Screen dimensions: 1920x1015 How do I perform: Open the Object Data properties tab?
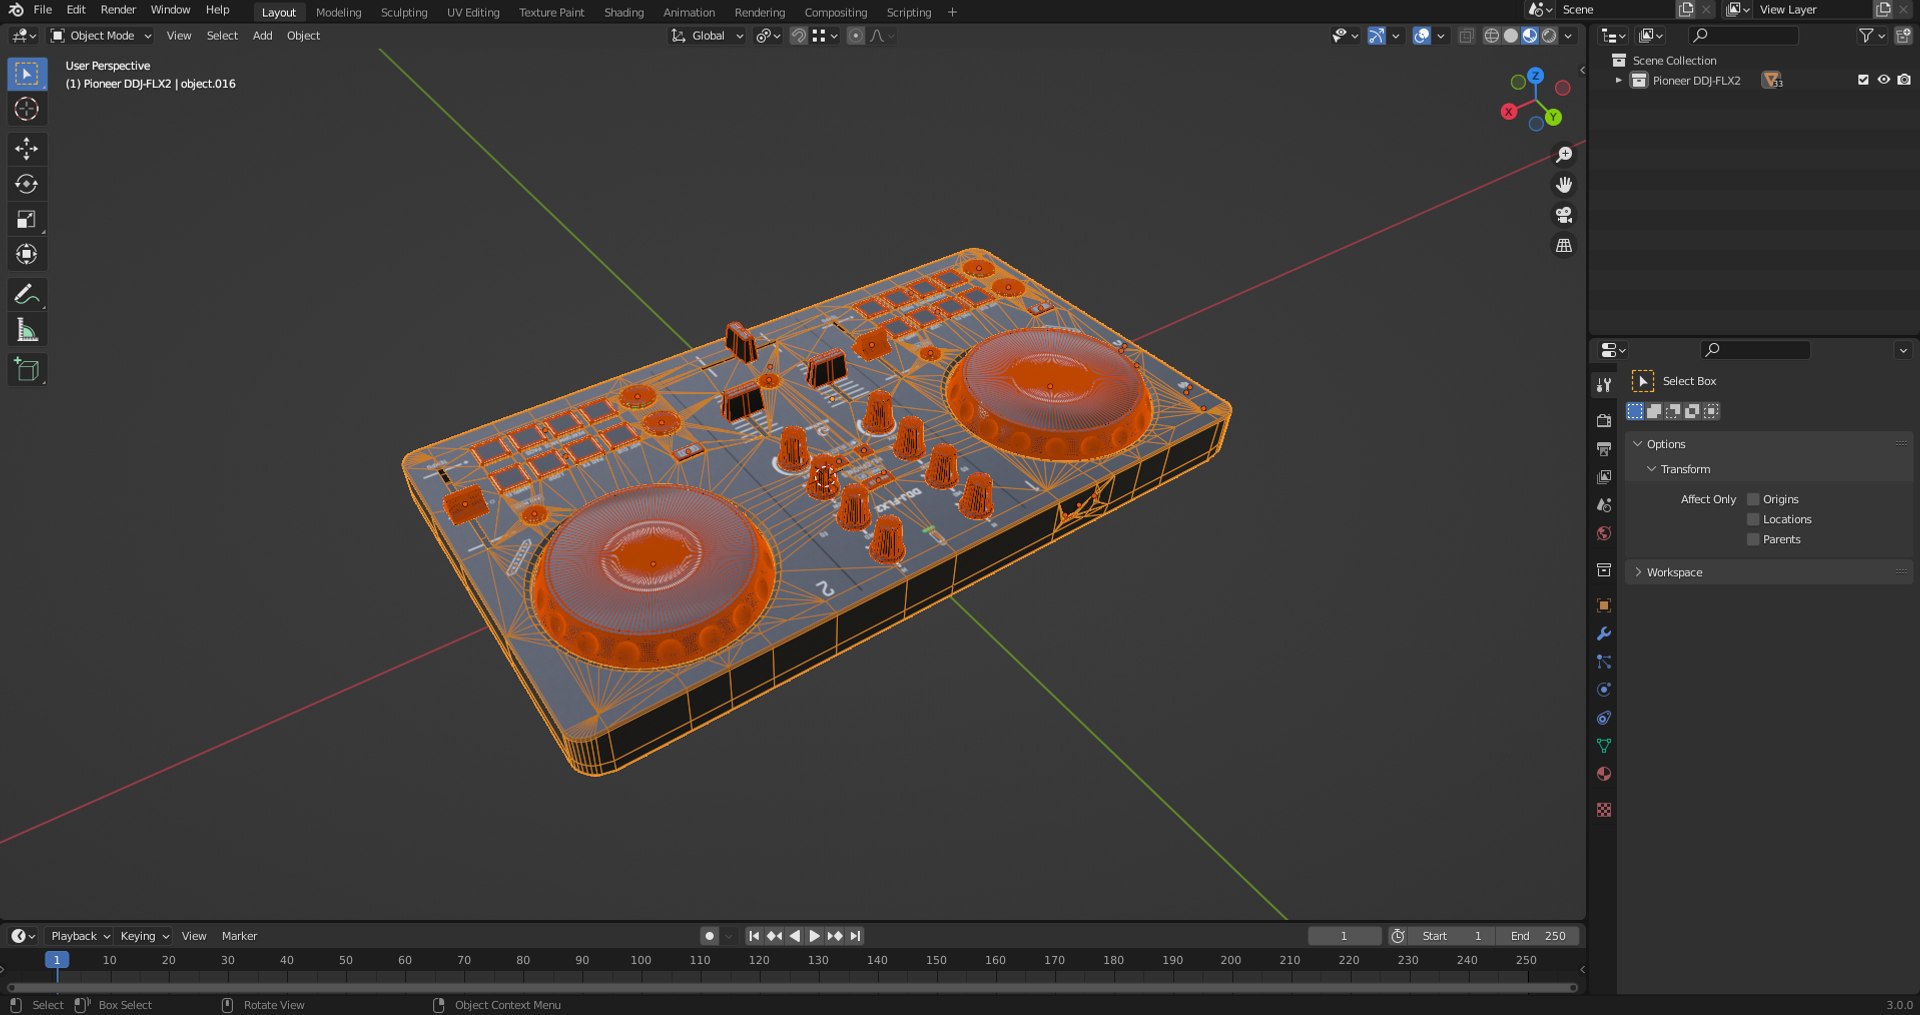(1604, 746)
